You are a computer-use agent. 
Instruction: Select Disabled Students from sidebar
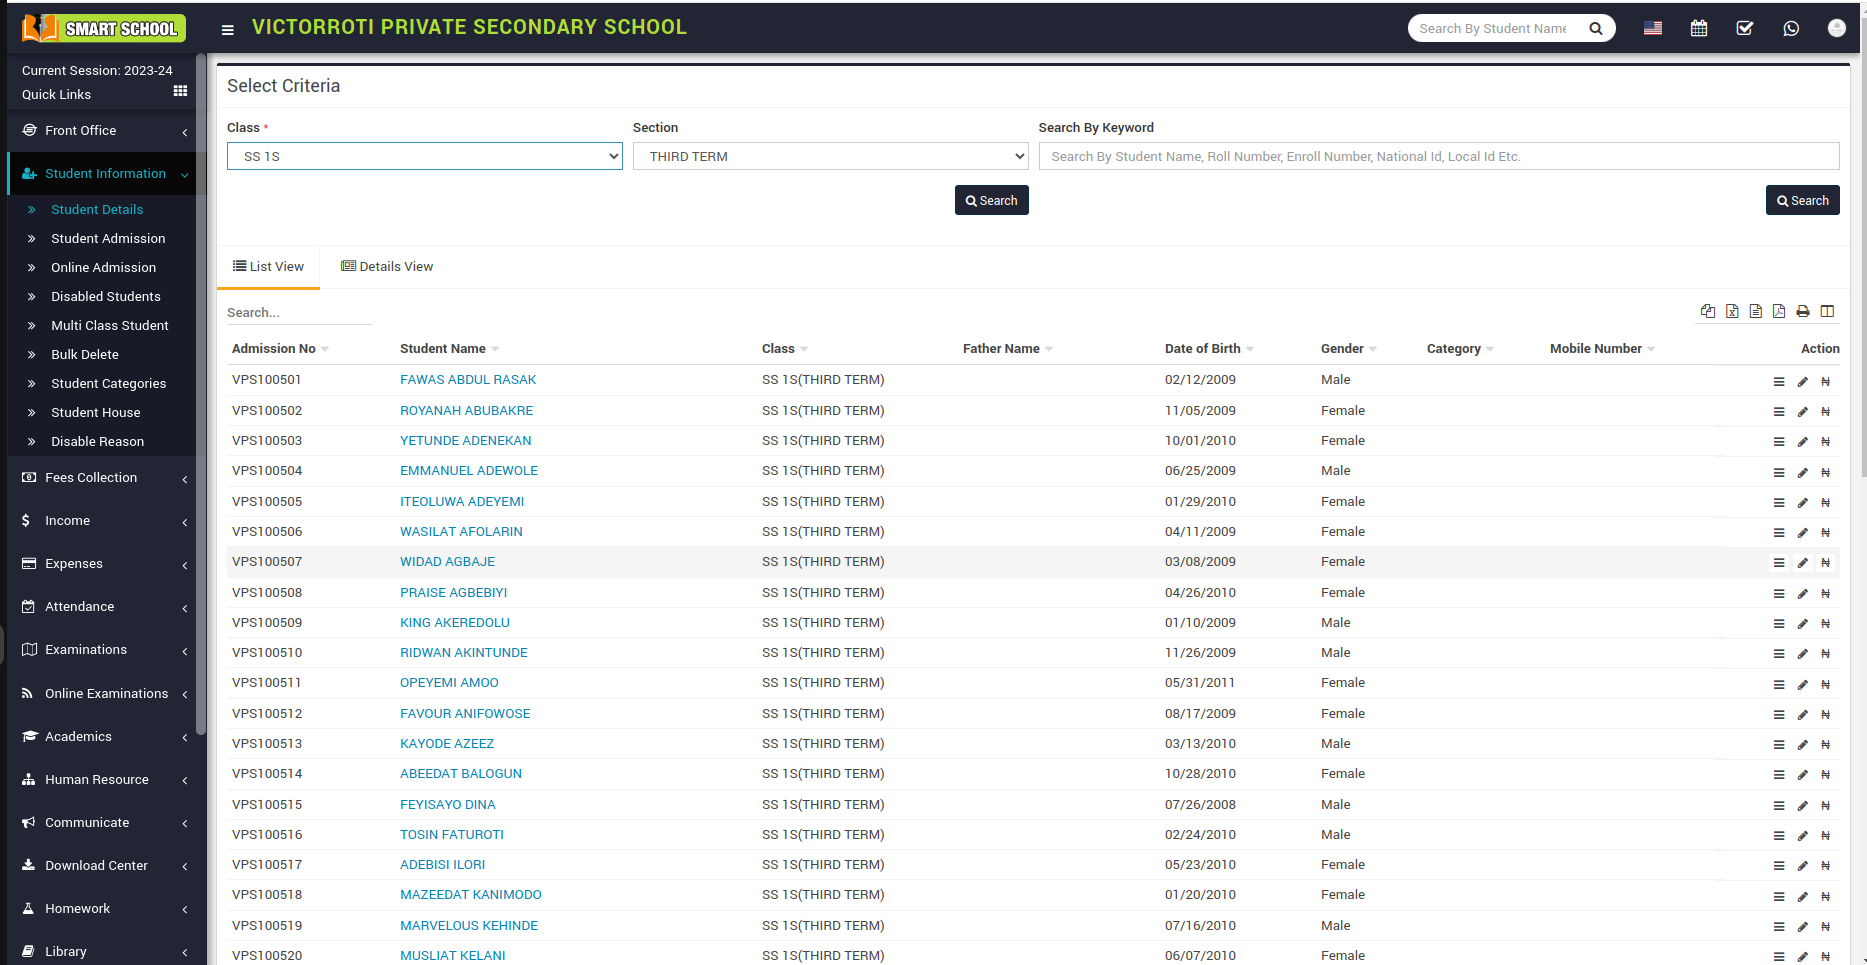[x=105, y=296]
